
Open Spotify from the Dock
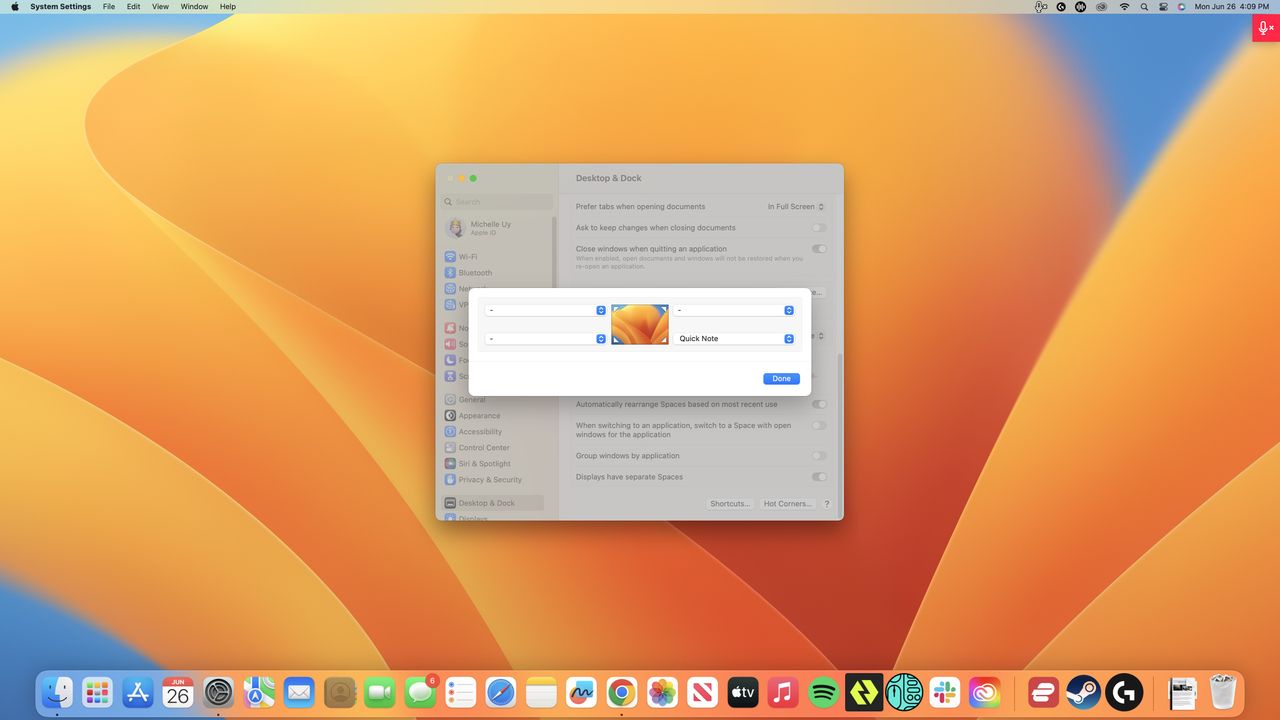[823, 692]
